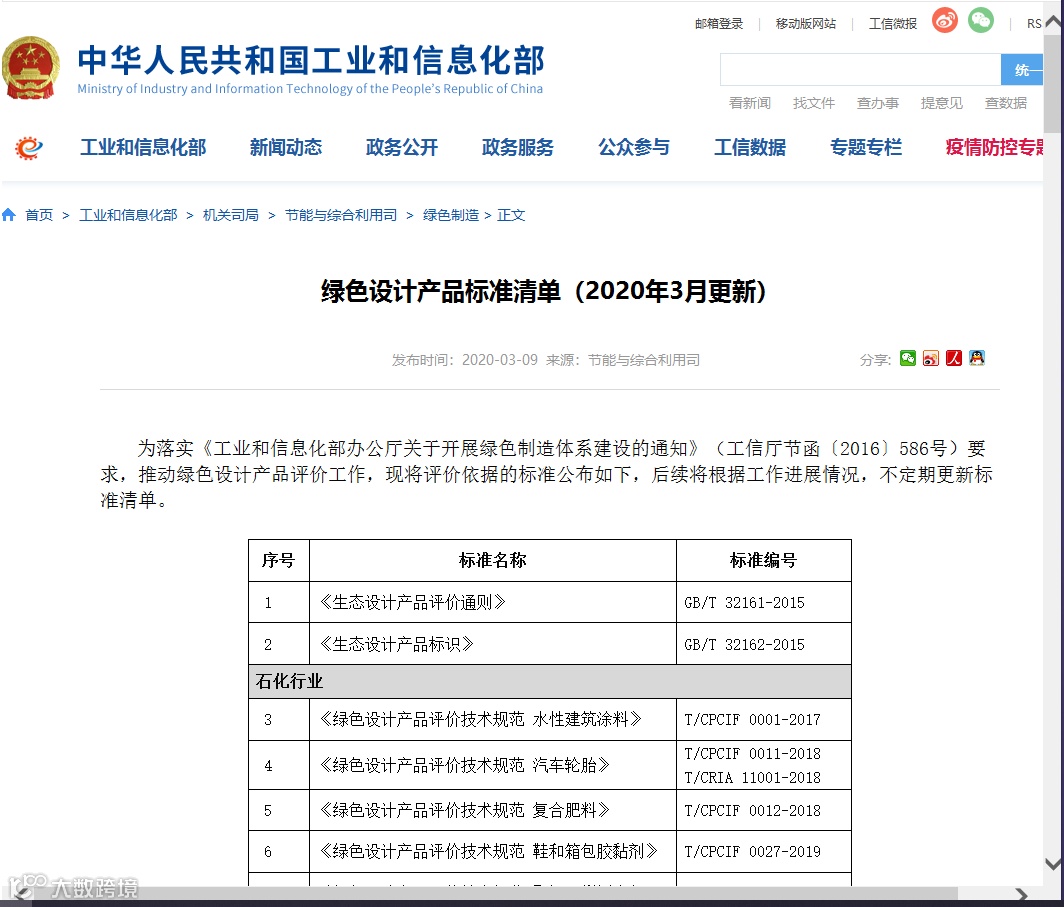Click cell T/CRIA 11001-2018
The height and width of the screenshot is (907, 1064).
click(x=753, y=777)
